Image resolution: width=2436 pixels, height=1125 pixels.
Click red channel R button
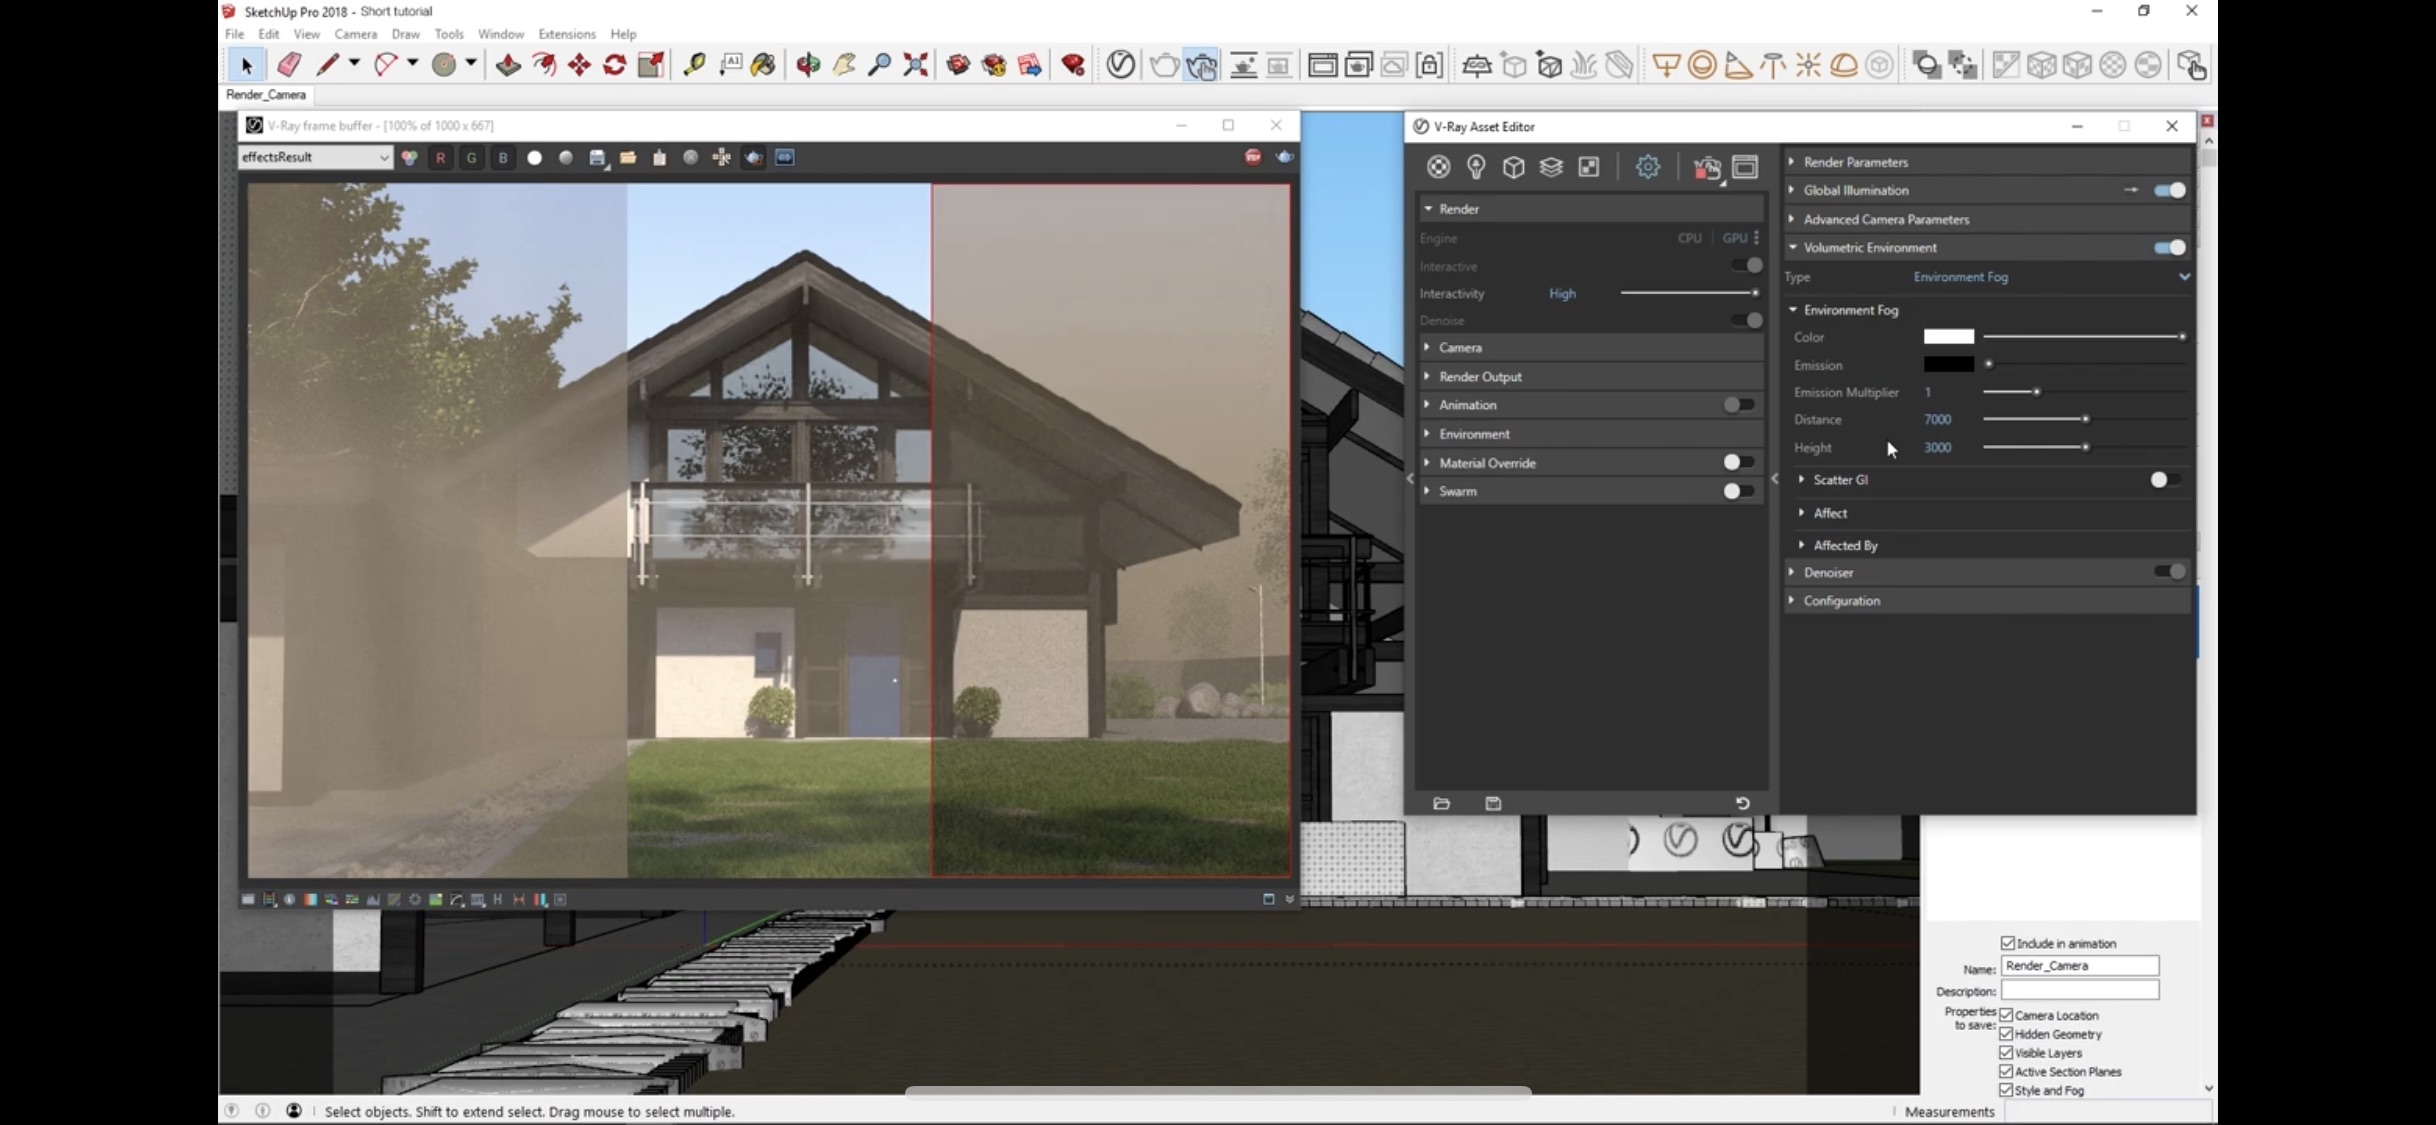tap(440, 158)
